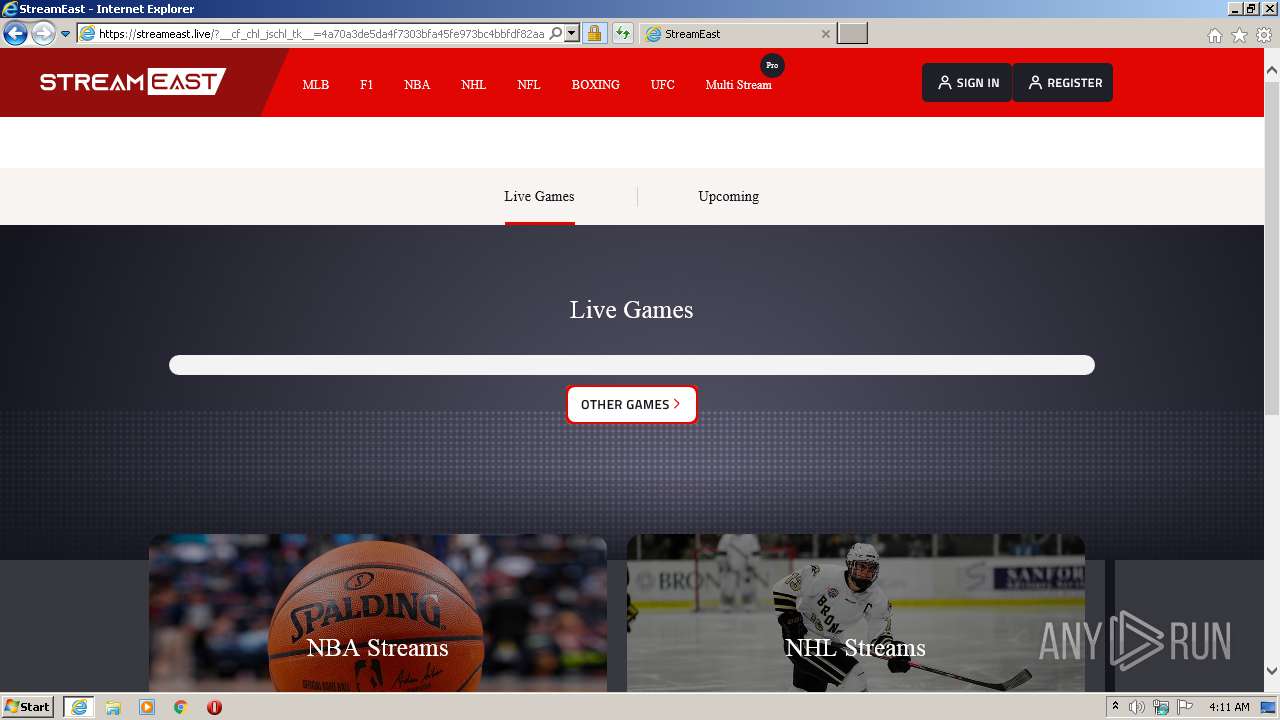Click the REGISTER button

1063,83
